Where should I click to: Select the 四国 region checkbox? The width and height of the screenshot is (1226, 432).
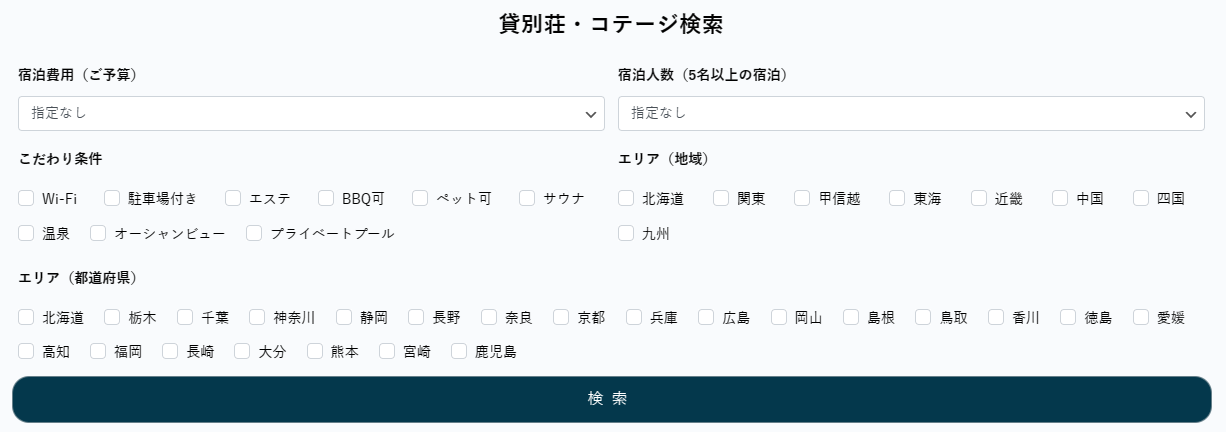[1141, 198]
